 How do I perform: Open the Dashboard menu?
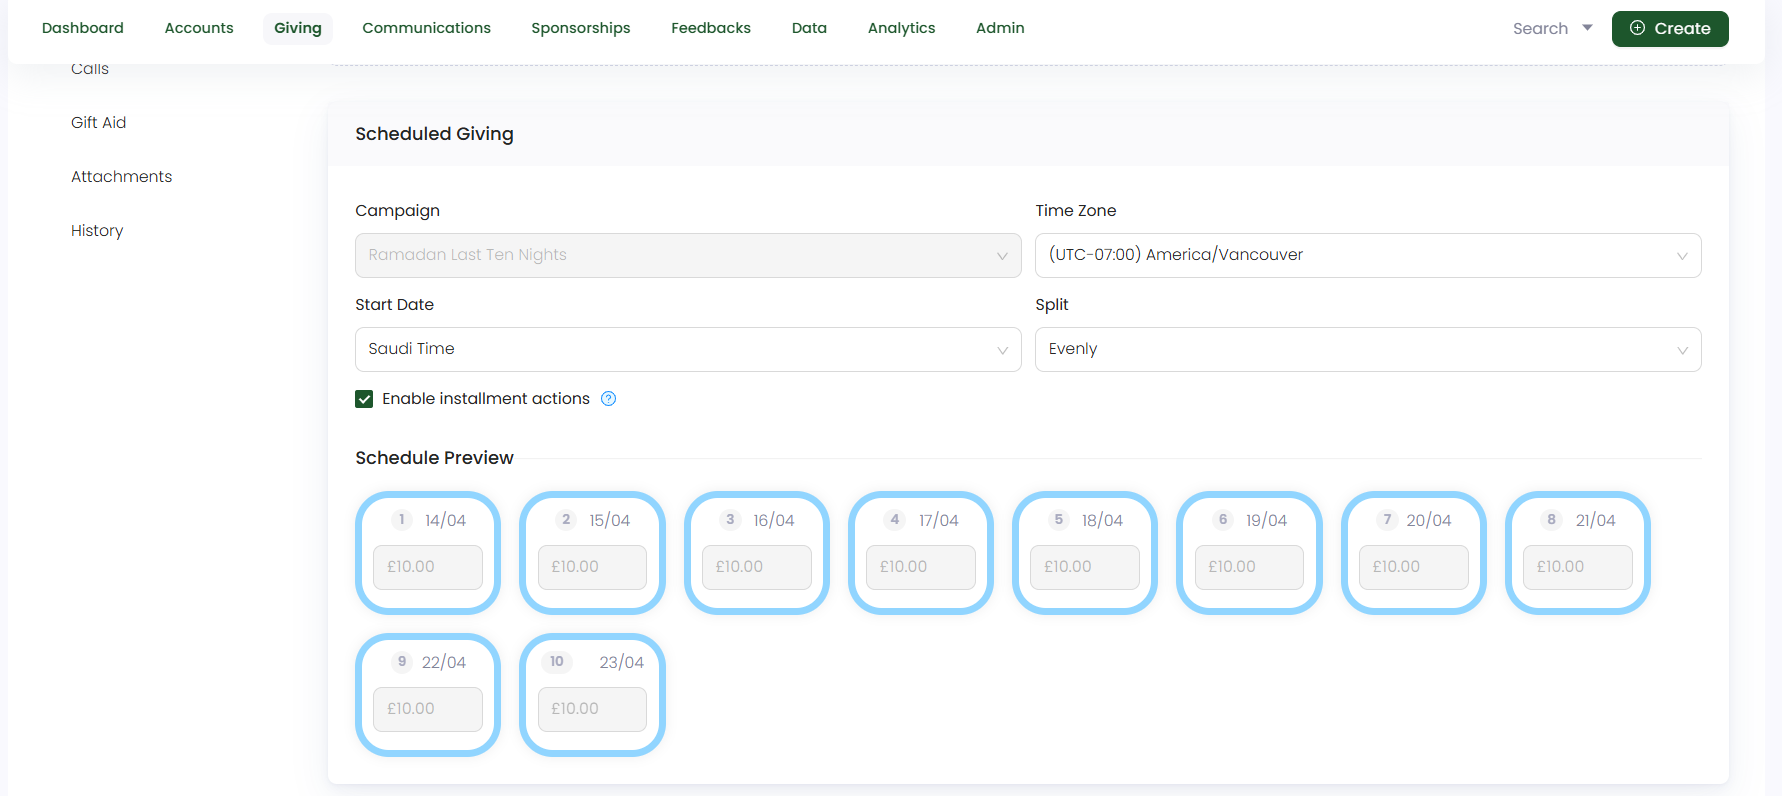83,28
